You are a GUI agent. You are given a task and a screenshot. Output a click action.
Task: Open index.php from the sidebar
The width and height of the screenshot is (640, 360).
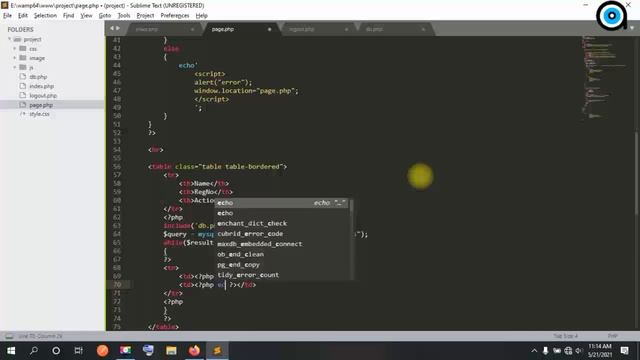[x=42, y=86]
